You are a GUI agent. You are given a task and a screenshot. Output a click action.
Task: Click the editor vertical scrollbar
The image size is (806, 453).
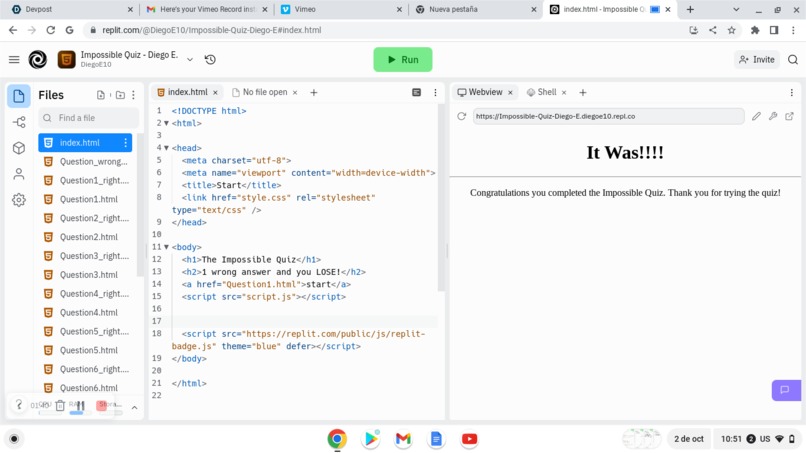point(441,198)
